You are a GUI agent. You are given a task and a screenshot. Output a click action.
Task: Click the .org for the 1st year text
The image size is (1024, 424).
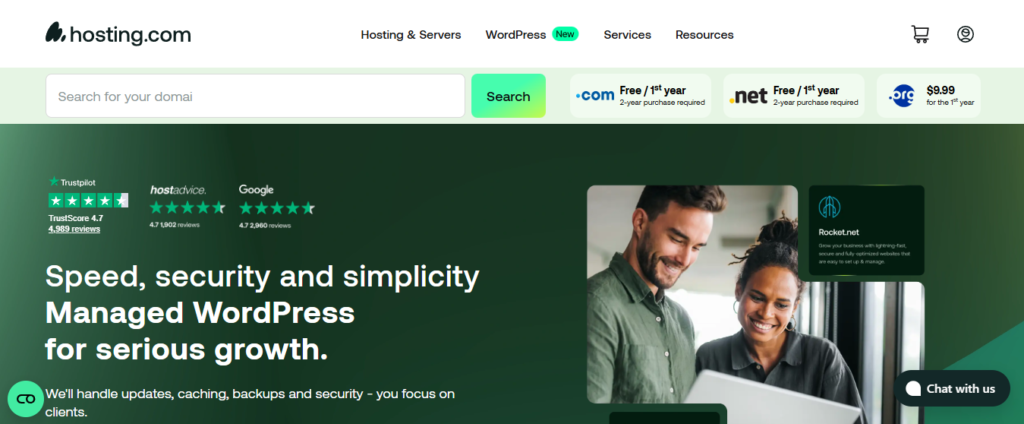pyautogui.click(x=950, y=102)
